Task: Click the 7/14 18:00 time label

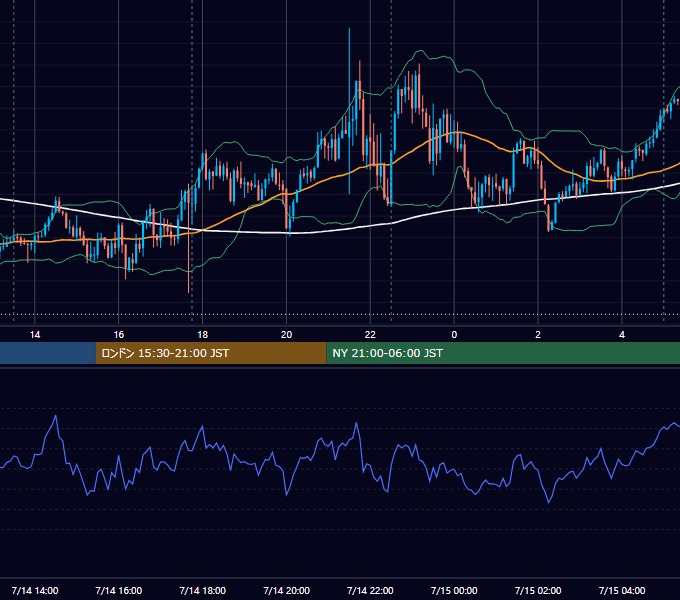Action: click(203, 590)
